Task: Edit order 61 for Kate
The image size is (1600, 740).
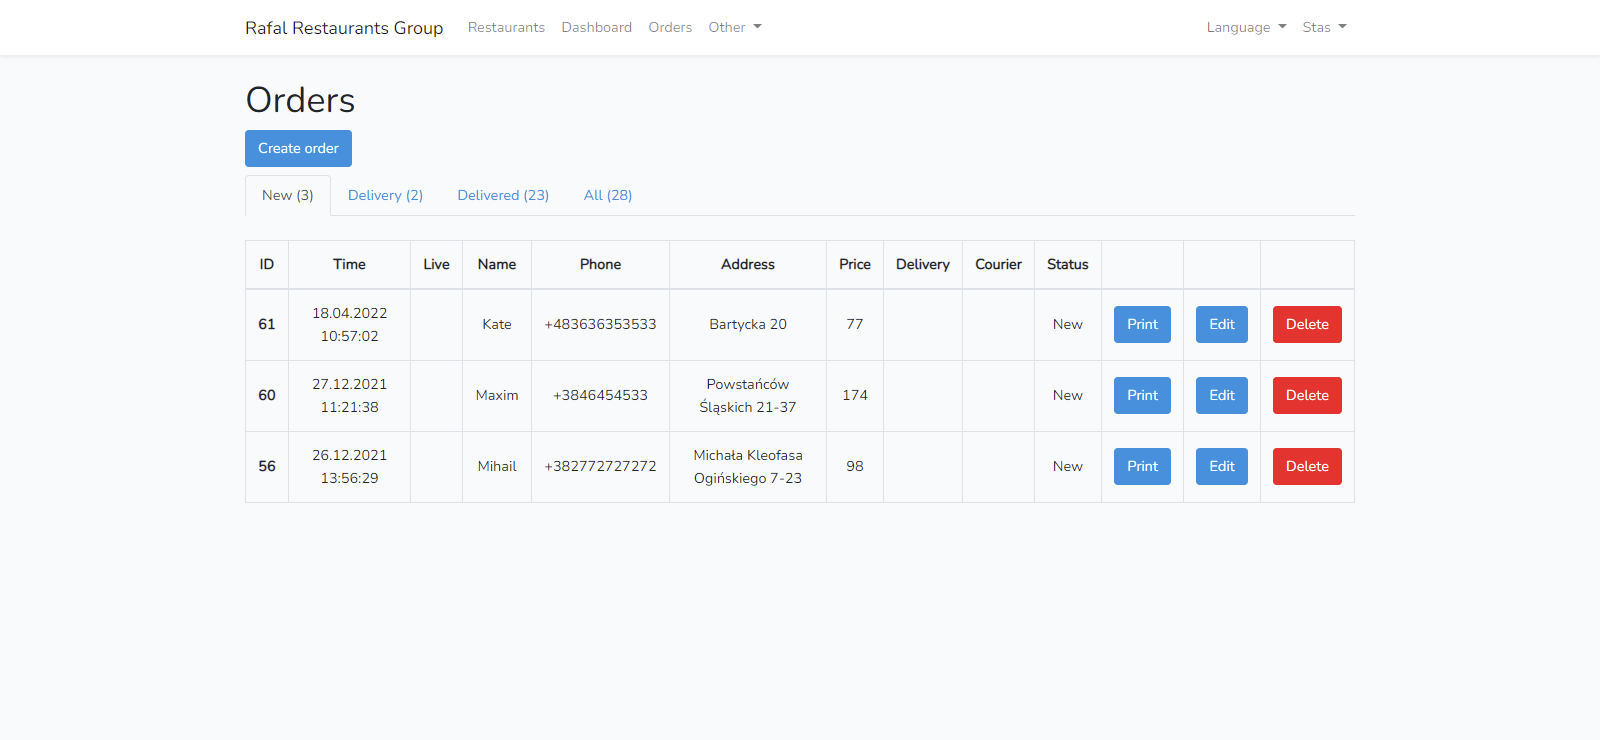Action: pyautogui.click(x=1222, y=324)
